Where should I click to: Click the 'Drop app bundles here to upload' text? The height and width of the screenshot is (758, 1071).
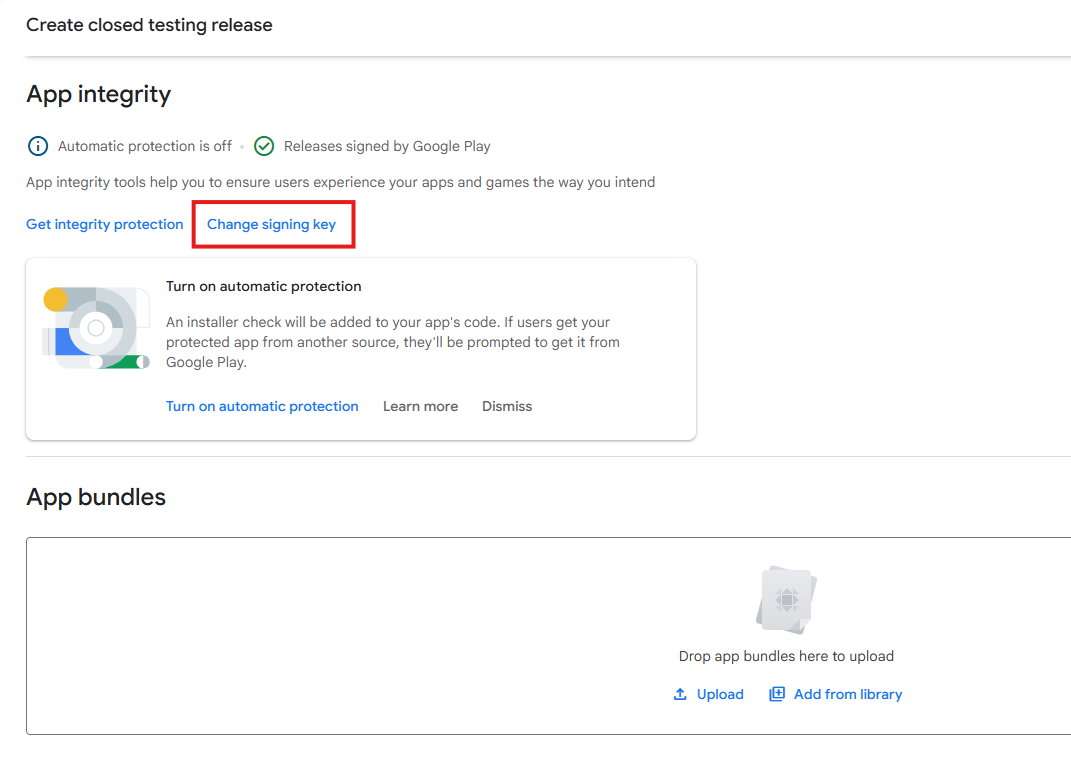(786, 656)
